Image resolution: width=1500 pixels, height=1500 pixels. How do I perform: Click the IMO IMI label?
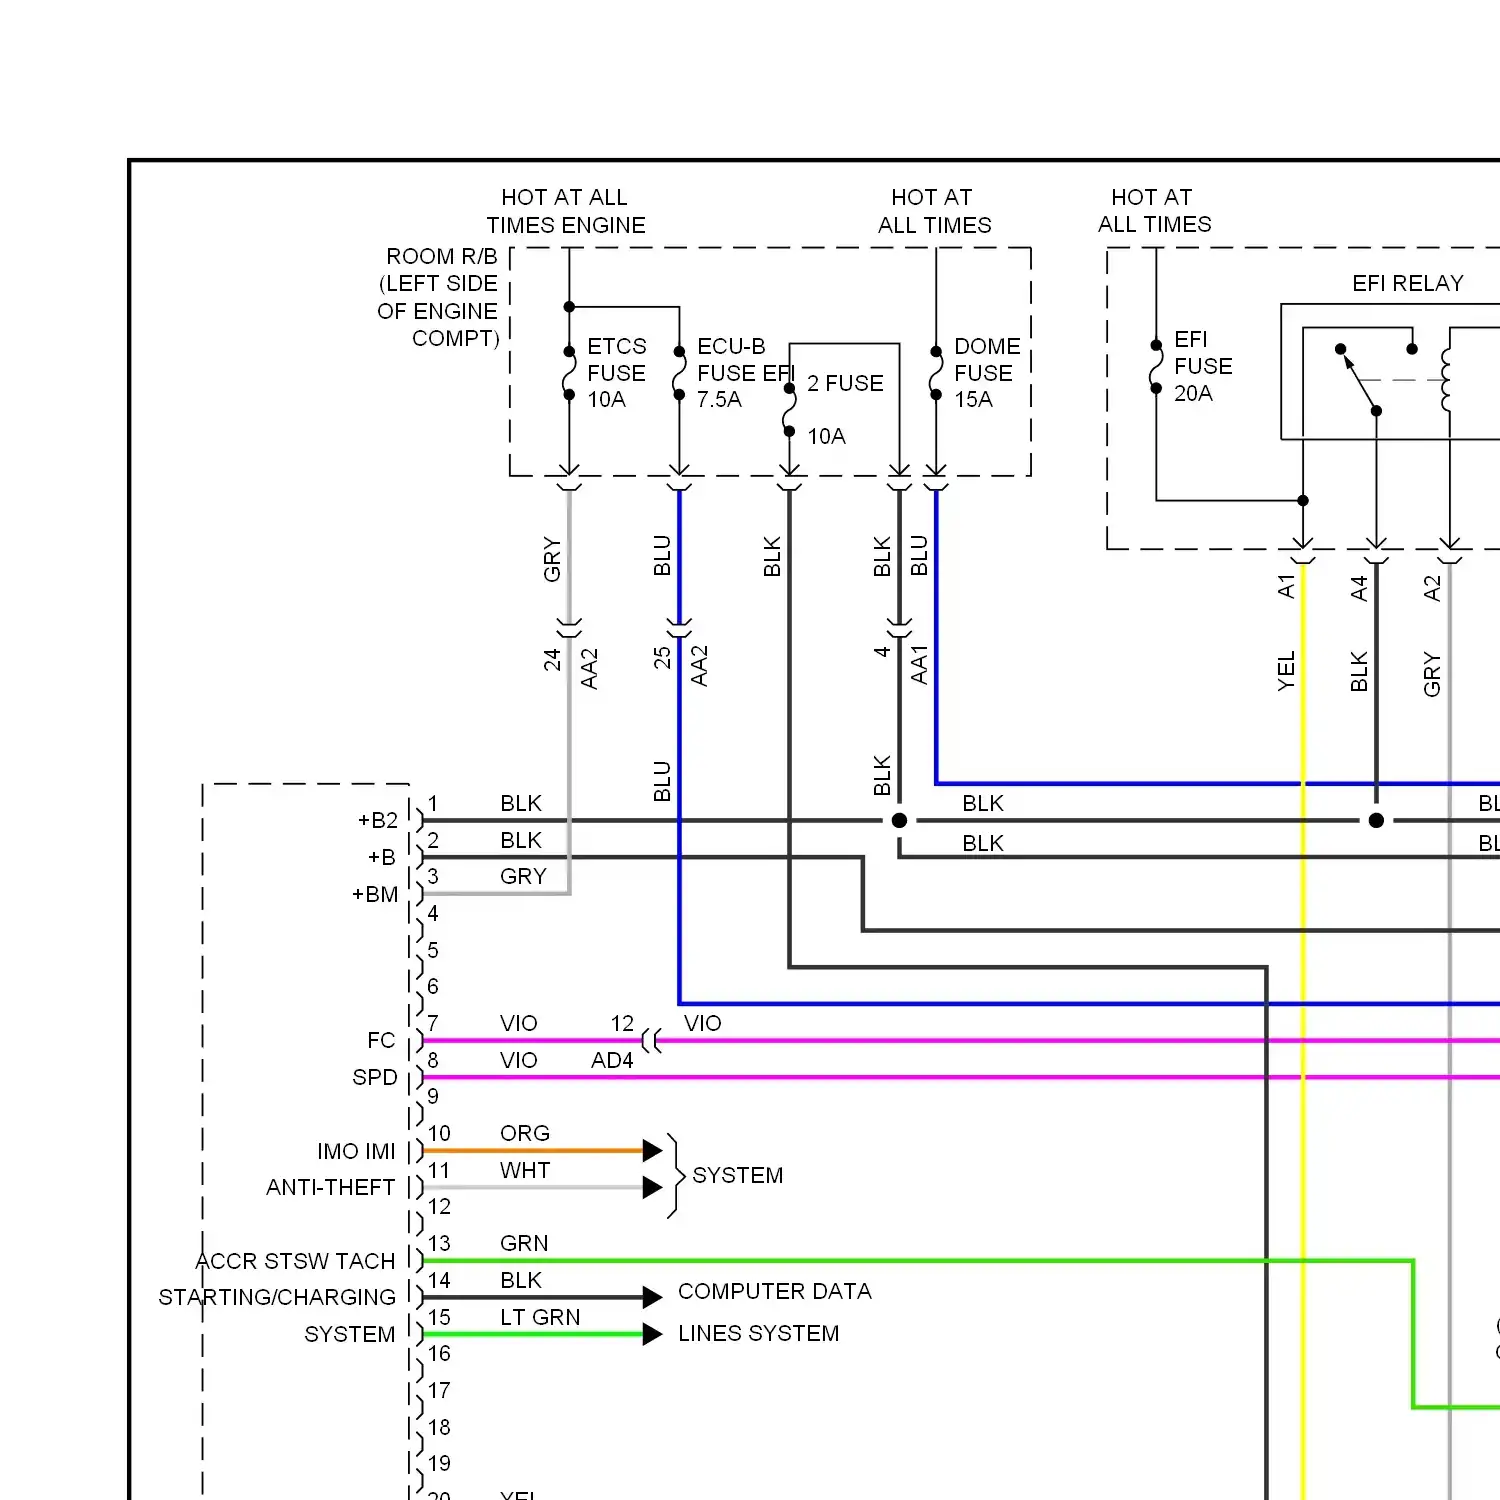coord(356,1151)
